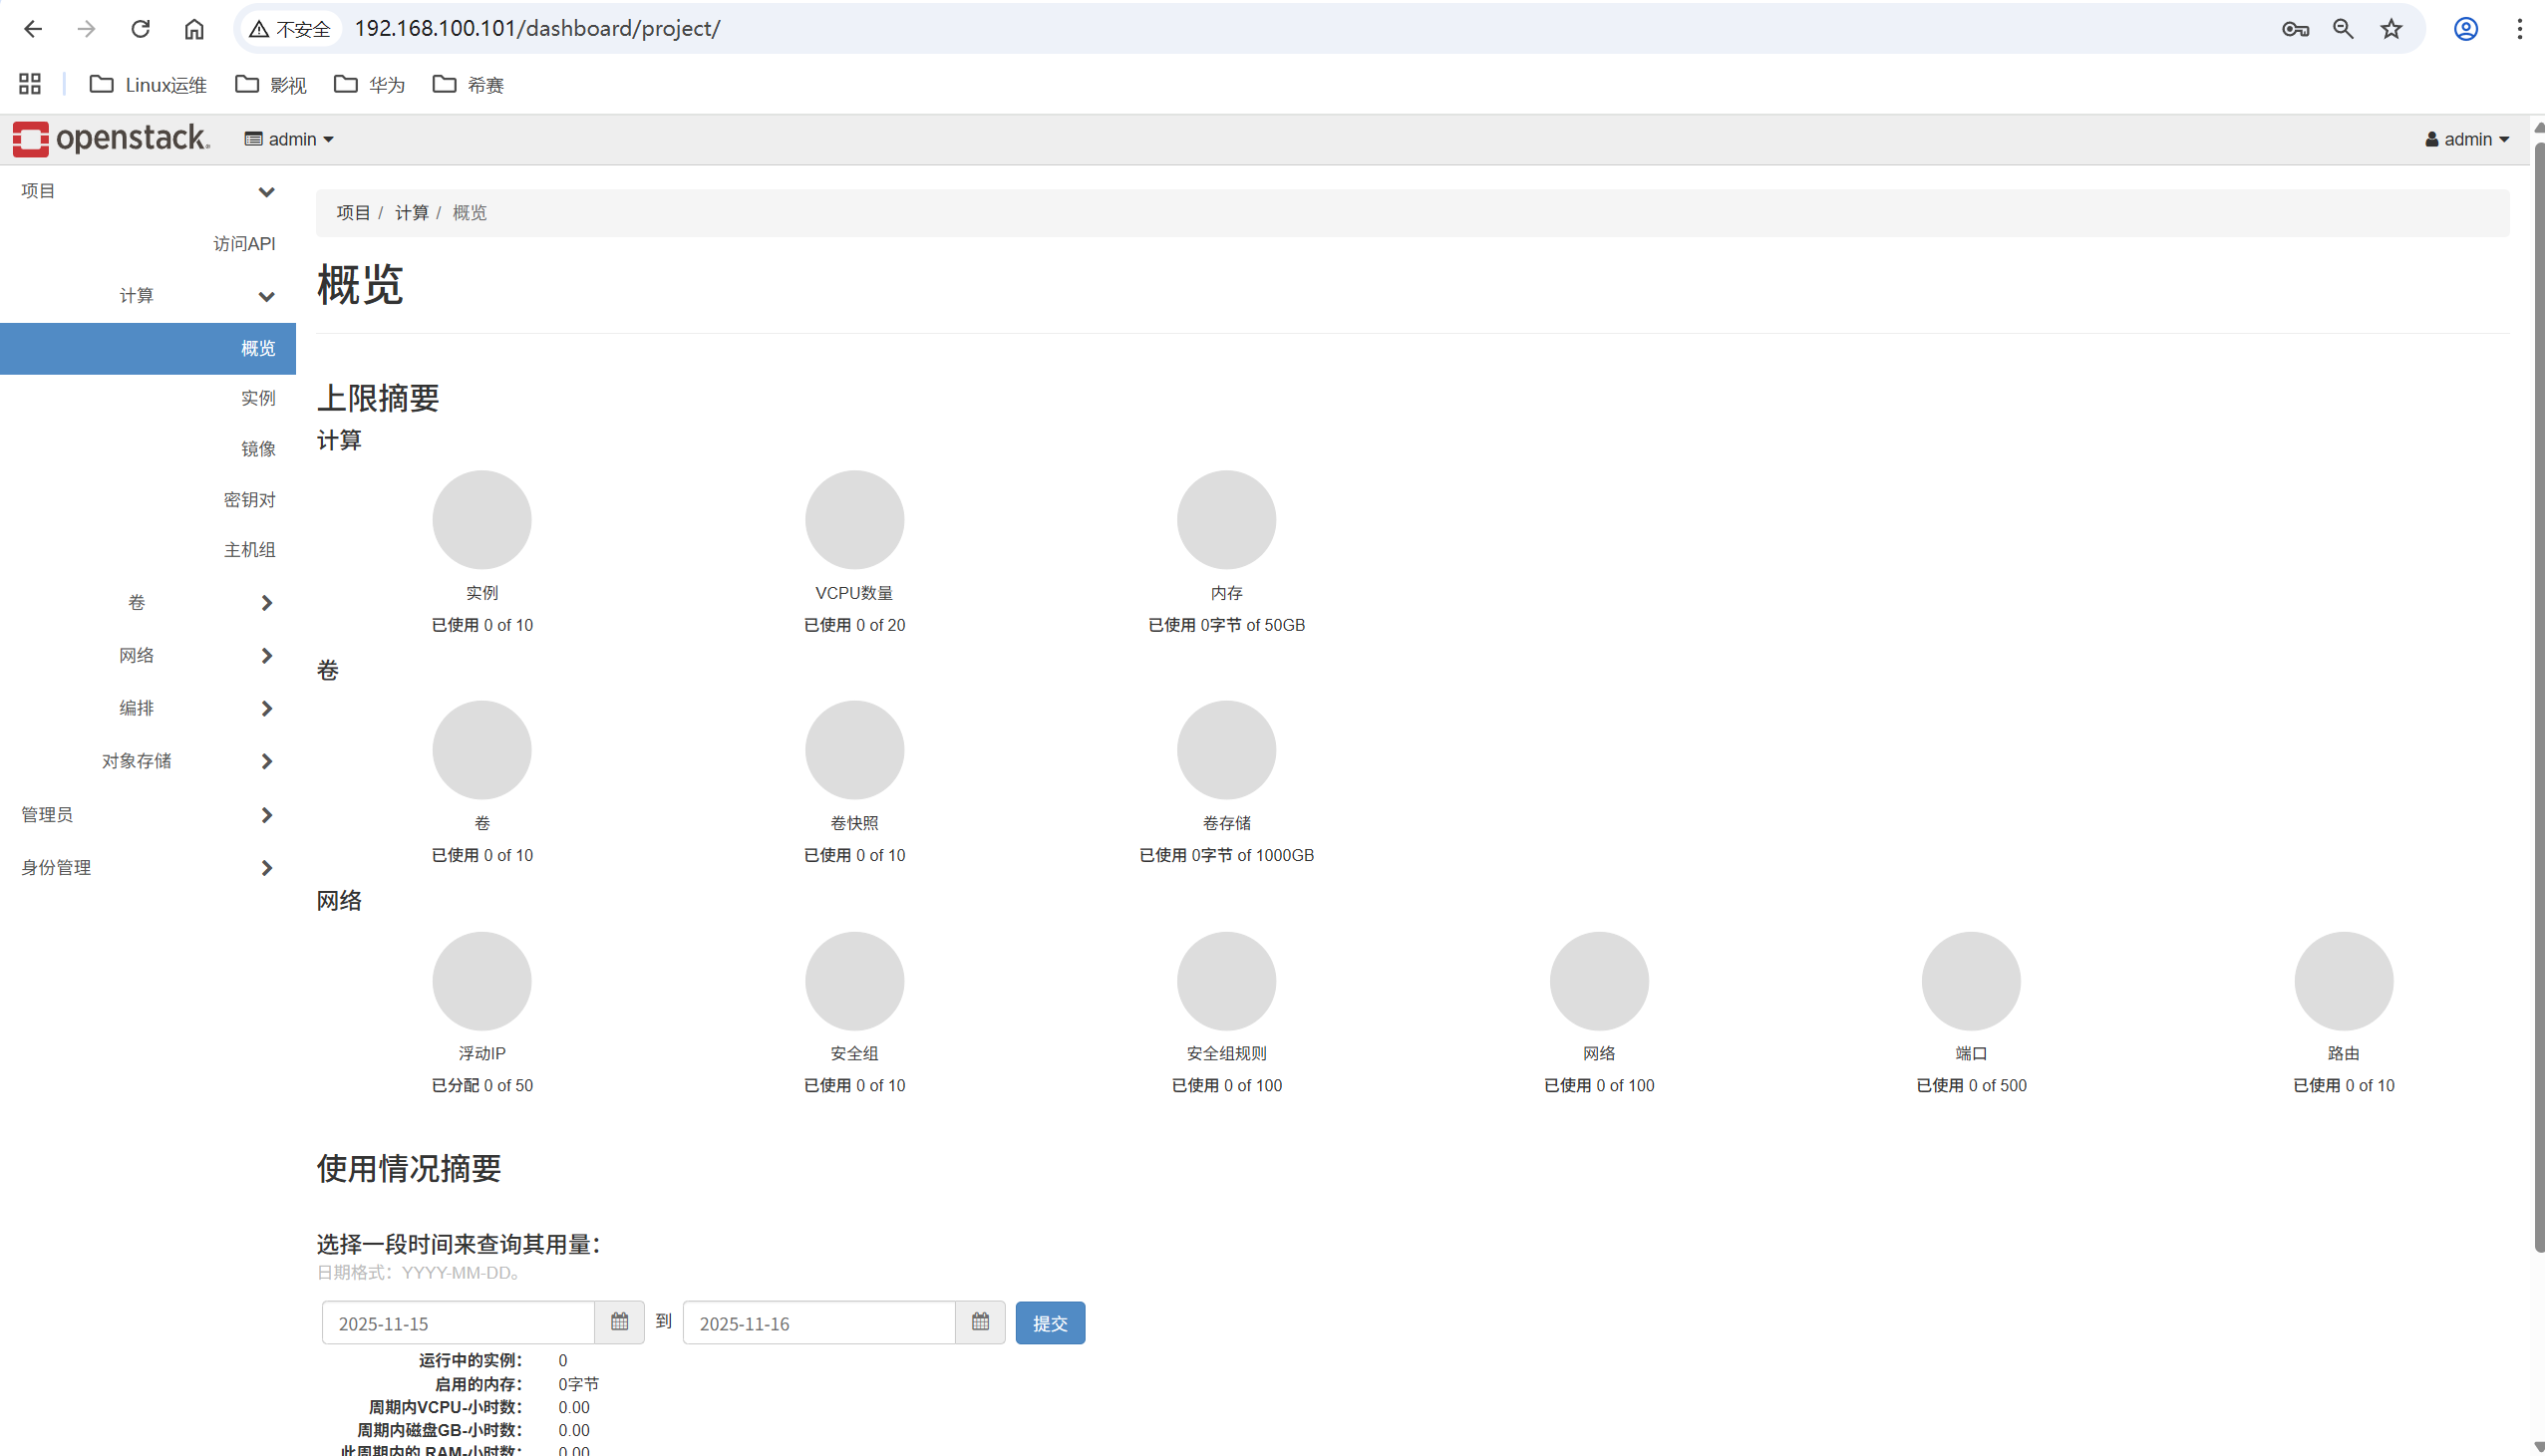Click the OpenStack logo icon

[30, 139]
